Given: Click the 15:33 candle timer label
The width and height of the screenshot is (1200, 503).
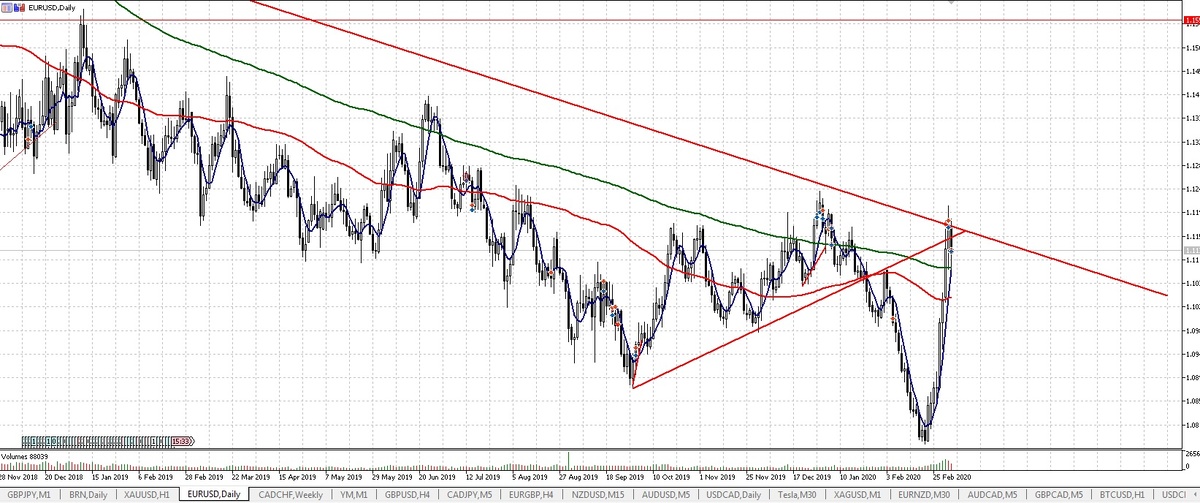Looking at the screenshot, I should [x=182, y=441].
